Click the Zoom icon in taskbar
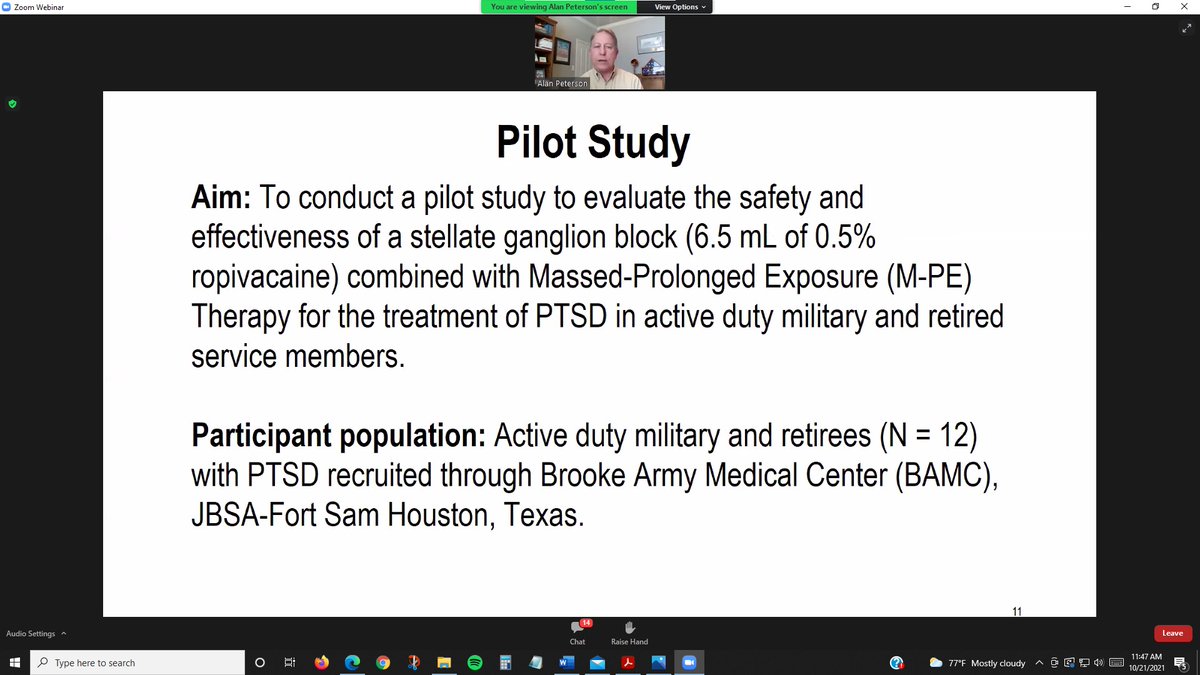The width and height of the screenshot is (1200, 675). [x=689, y=662]
